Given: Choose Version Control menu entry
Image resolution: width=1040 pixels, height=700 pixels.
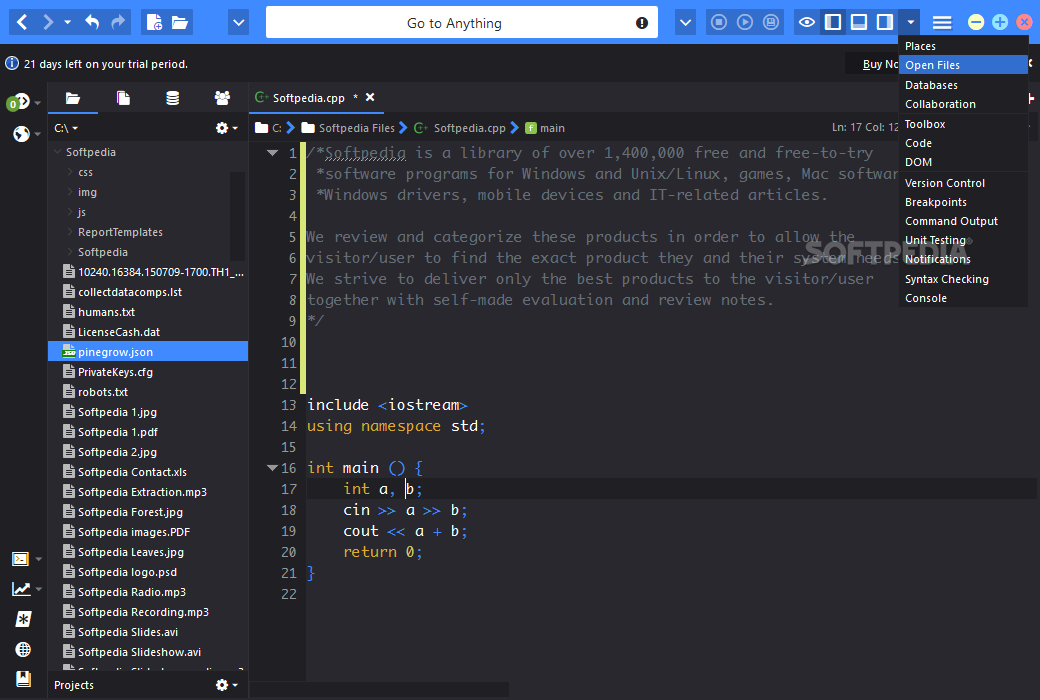Looking at the screenshot, I should 963,183.
